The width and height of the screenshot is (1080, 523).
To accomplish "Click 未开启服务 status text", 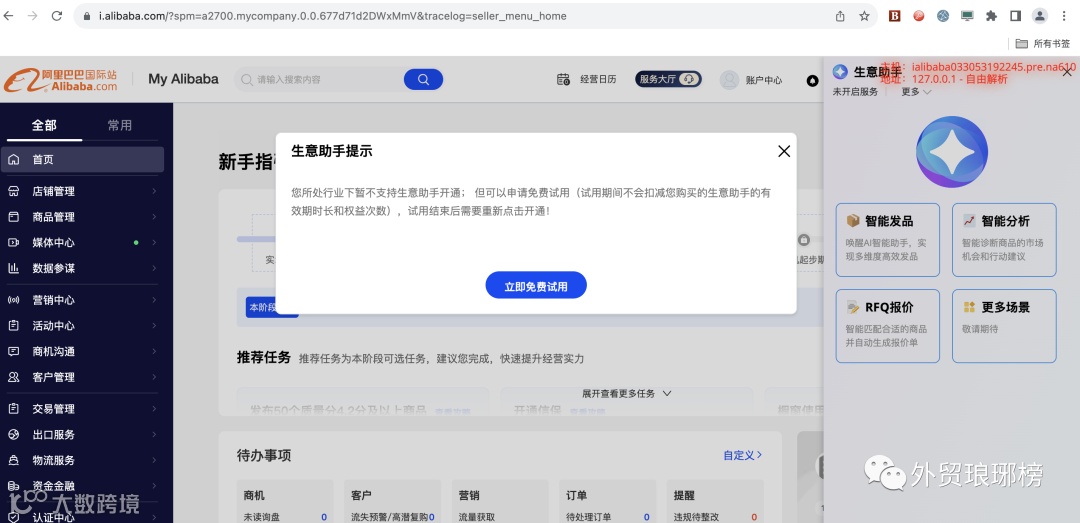I will point(855,92).
